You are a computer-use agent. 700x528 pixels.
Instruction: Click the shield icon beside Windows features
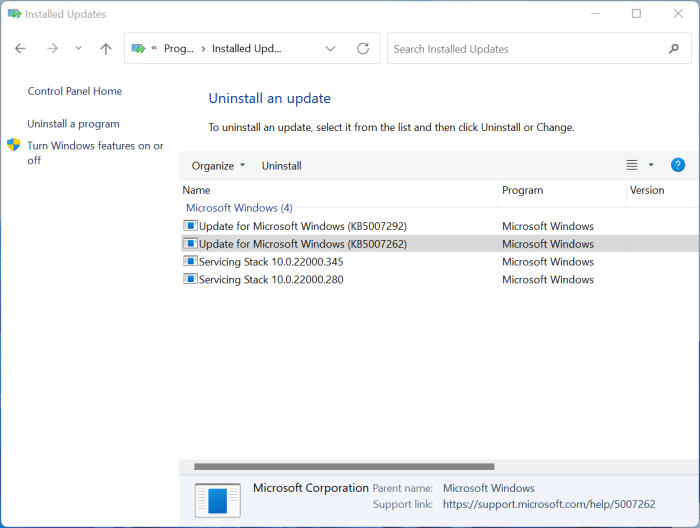pyautogui.click(x=14, y=145)
